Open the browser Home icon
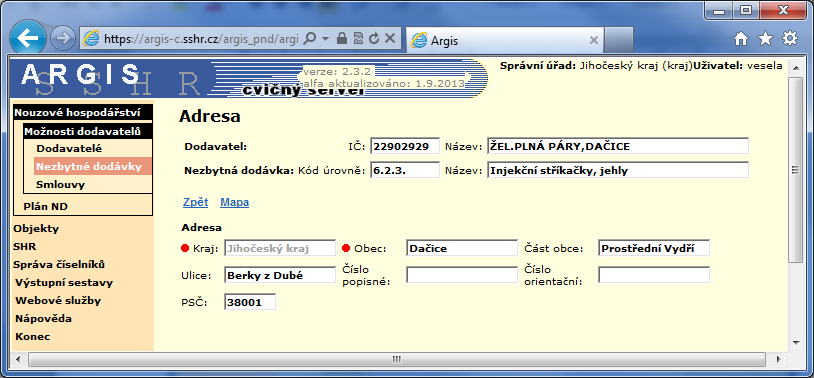The image size is (814, 378). 741,39
